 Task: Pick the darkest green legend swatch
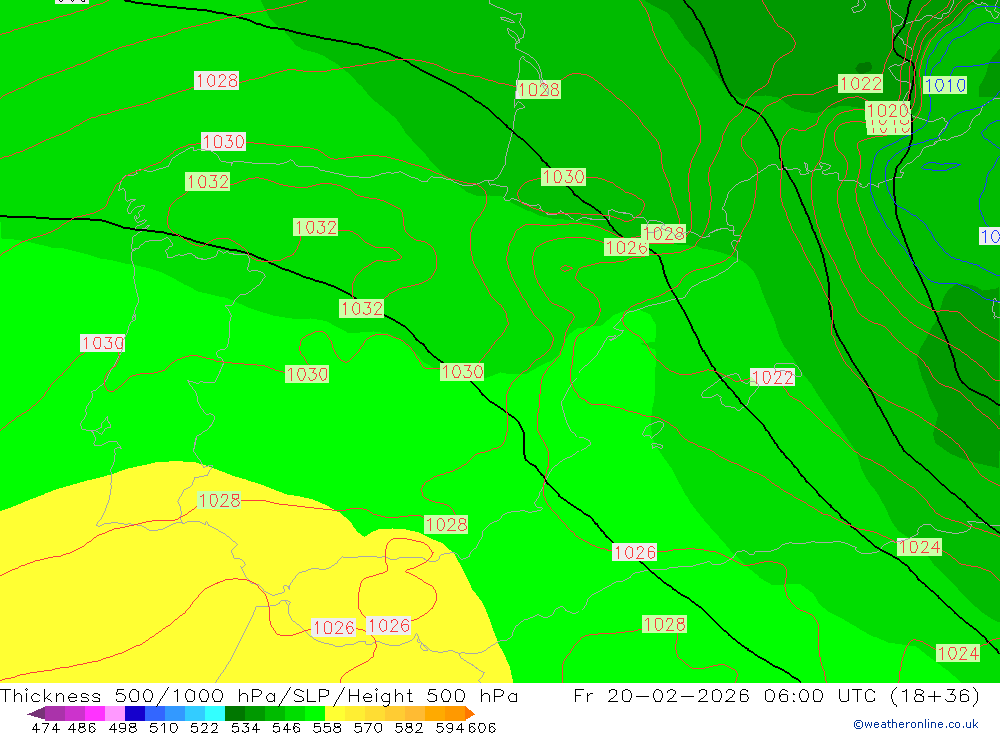tap(235, 713)
